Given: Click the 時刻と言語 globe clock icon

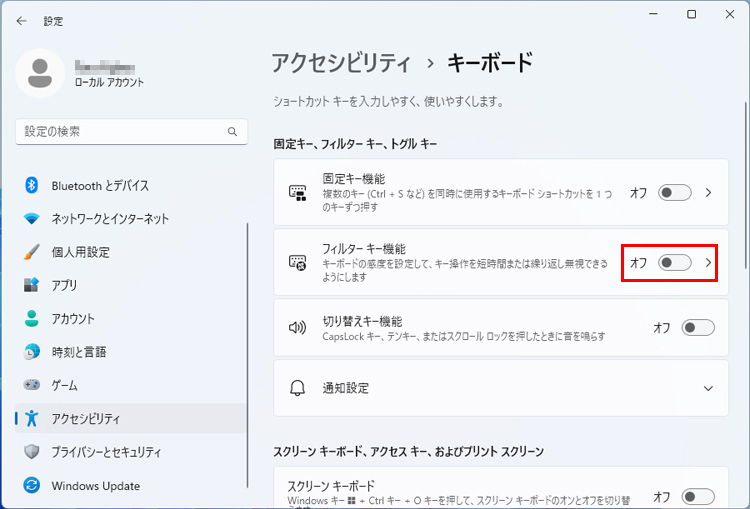Looking at the screenshot, I should [x=31, y=352].
